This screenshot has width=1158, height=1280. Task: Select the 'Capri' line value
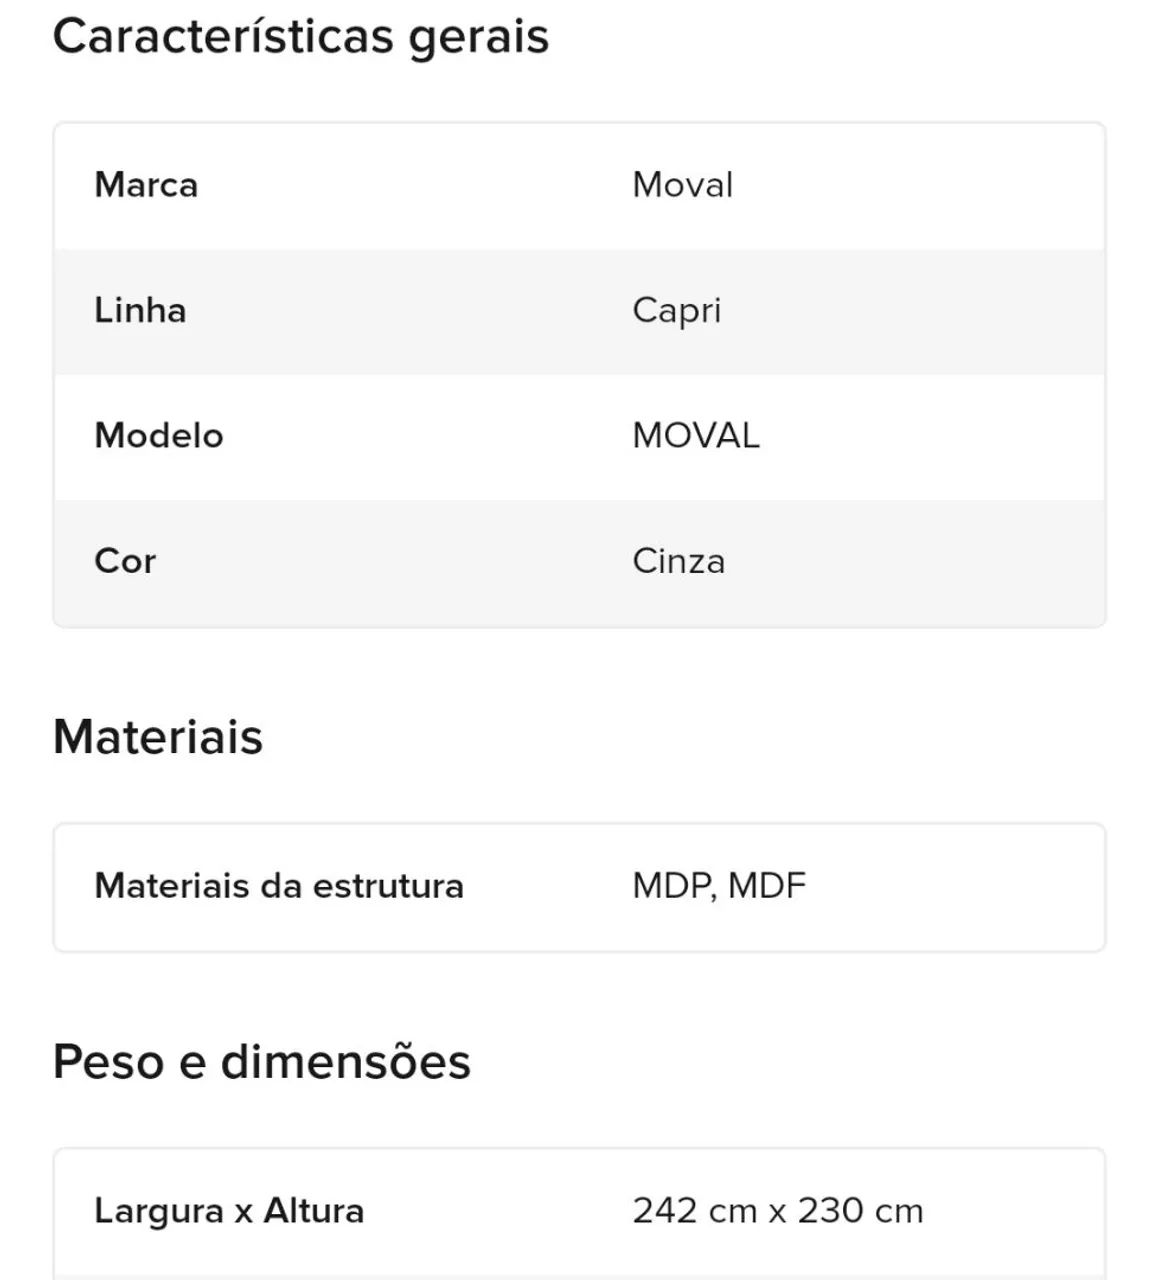676,311
